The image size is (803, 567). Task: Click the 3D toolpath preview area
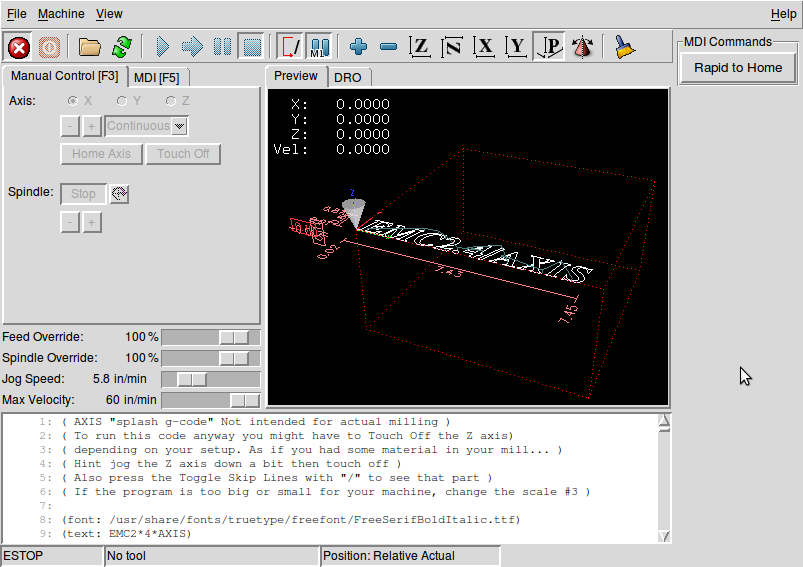(x=468, y=247)
